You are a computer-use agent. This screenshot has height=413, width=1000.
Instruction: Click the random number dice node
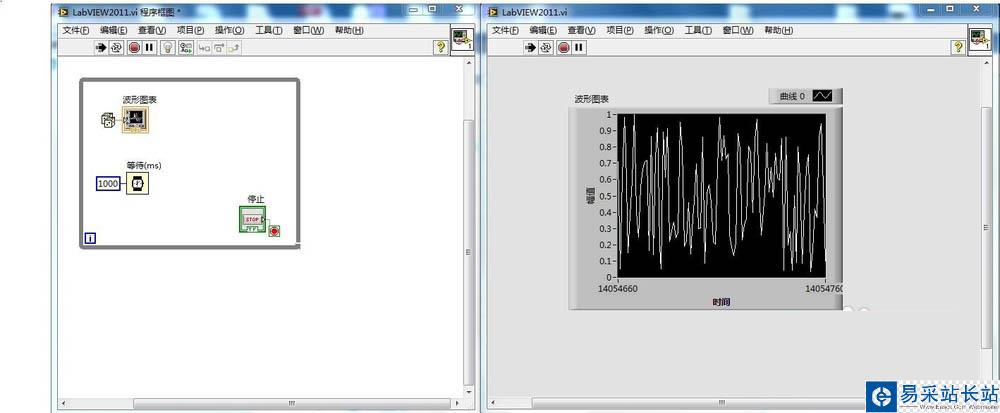click(109, 121)
